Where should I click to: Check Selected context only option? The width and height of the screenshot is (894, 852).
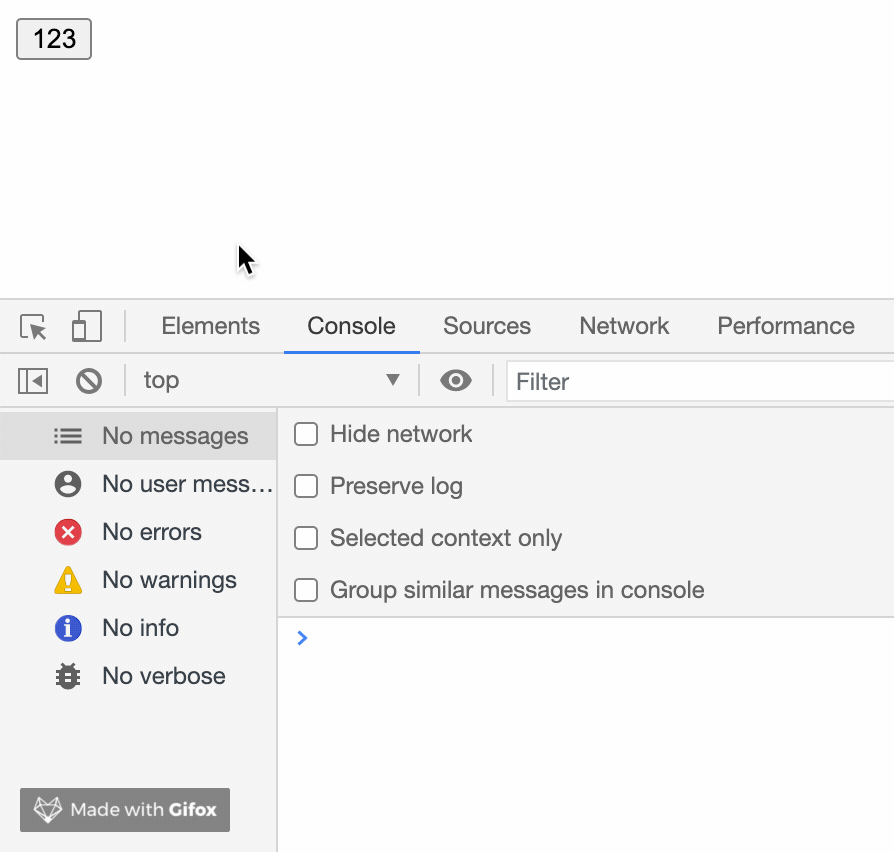click(306, 538)
